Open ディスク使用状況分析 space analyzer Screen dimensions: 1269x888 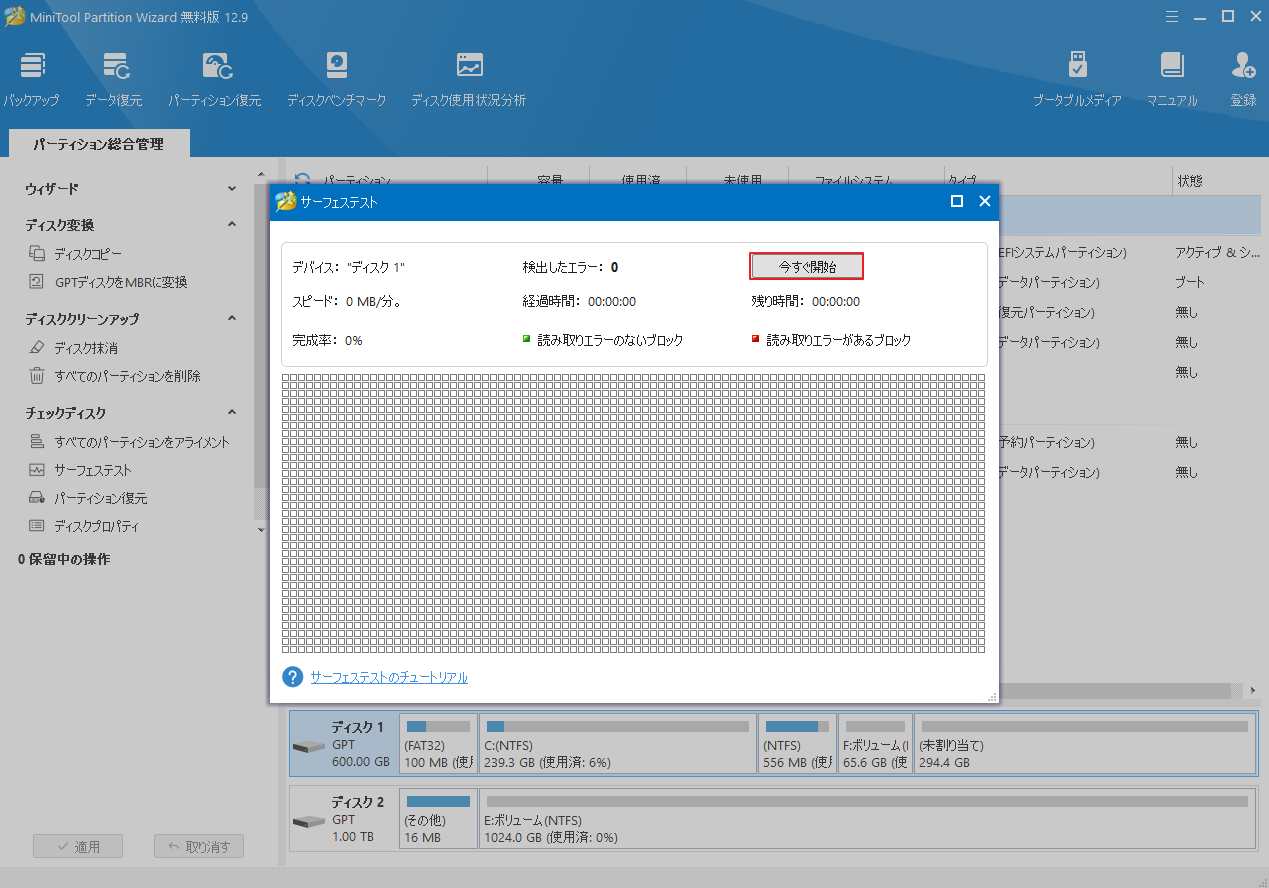click(x=469, y=80)
